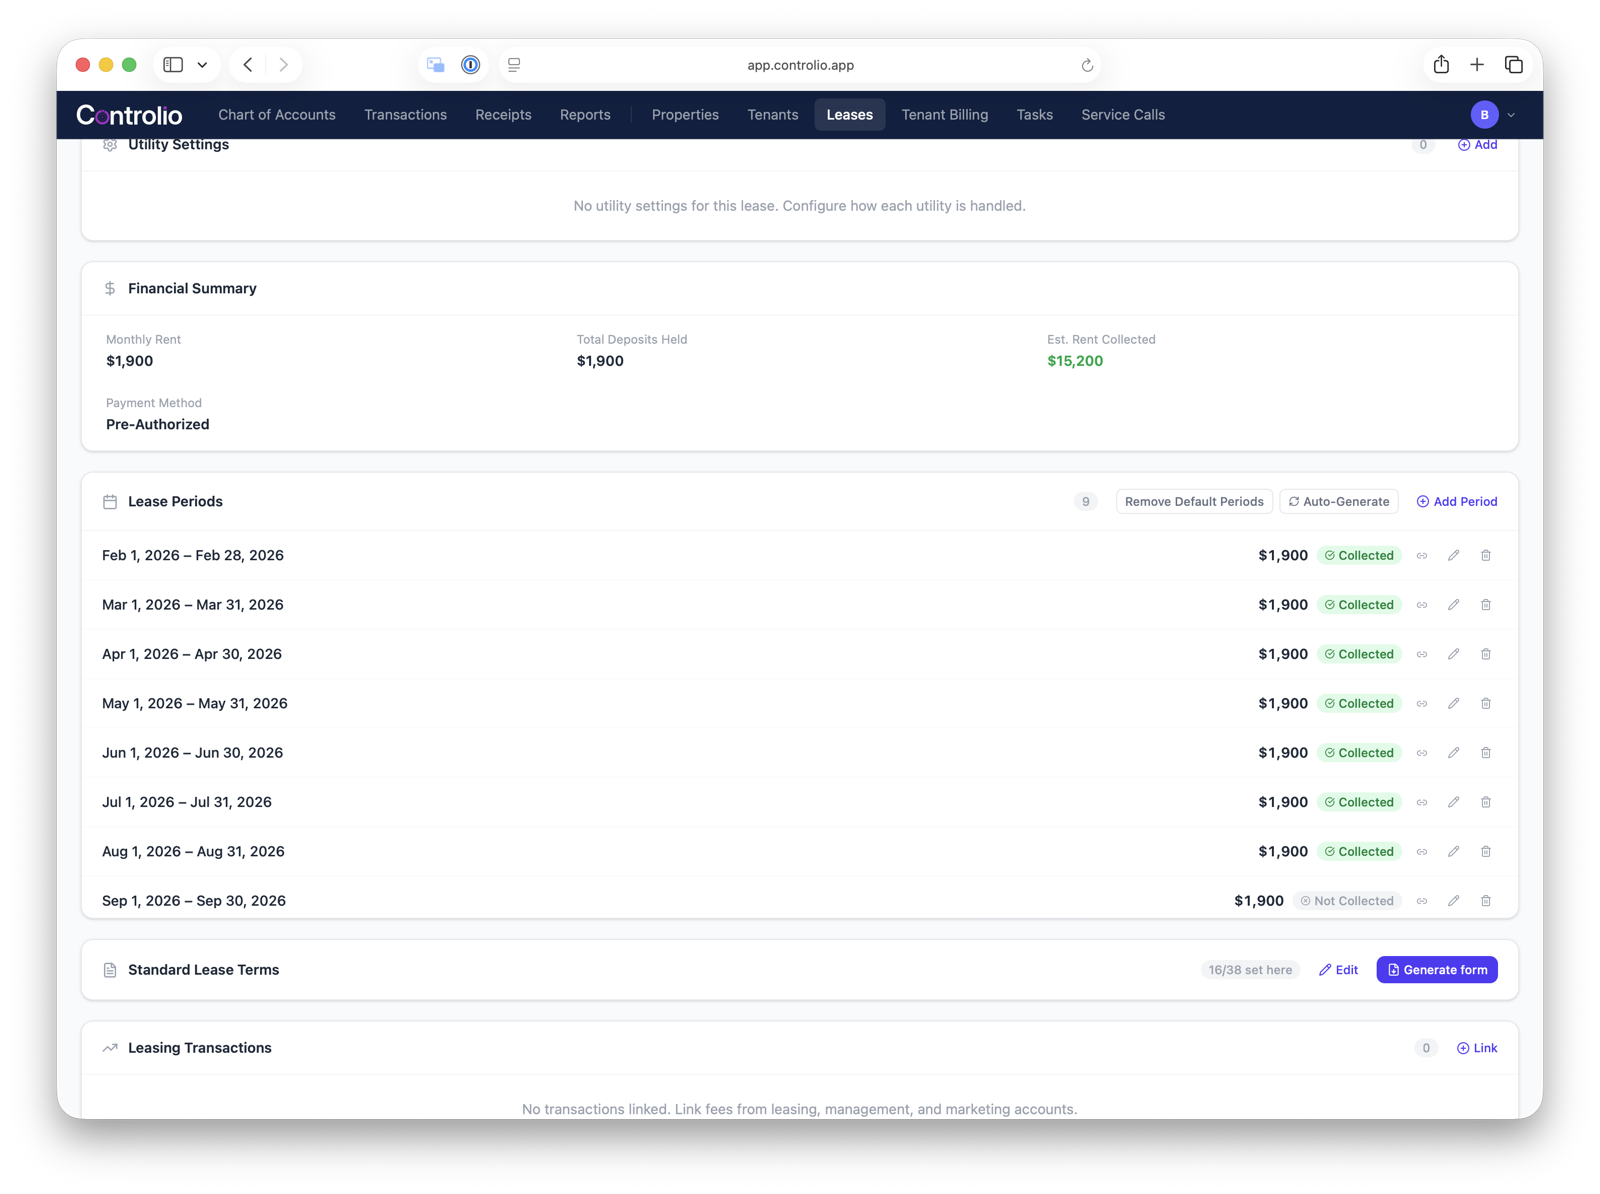This screenshot has width=1600, height=1194.
Task: Edit the Sep 1, 2026 lease period
Action: (1454, 901)
